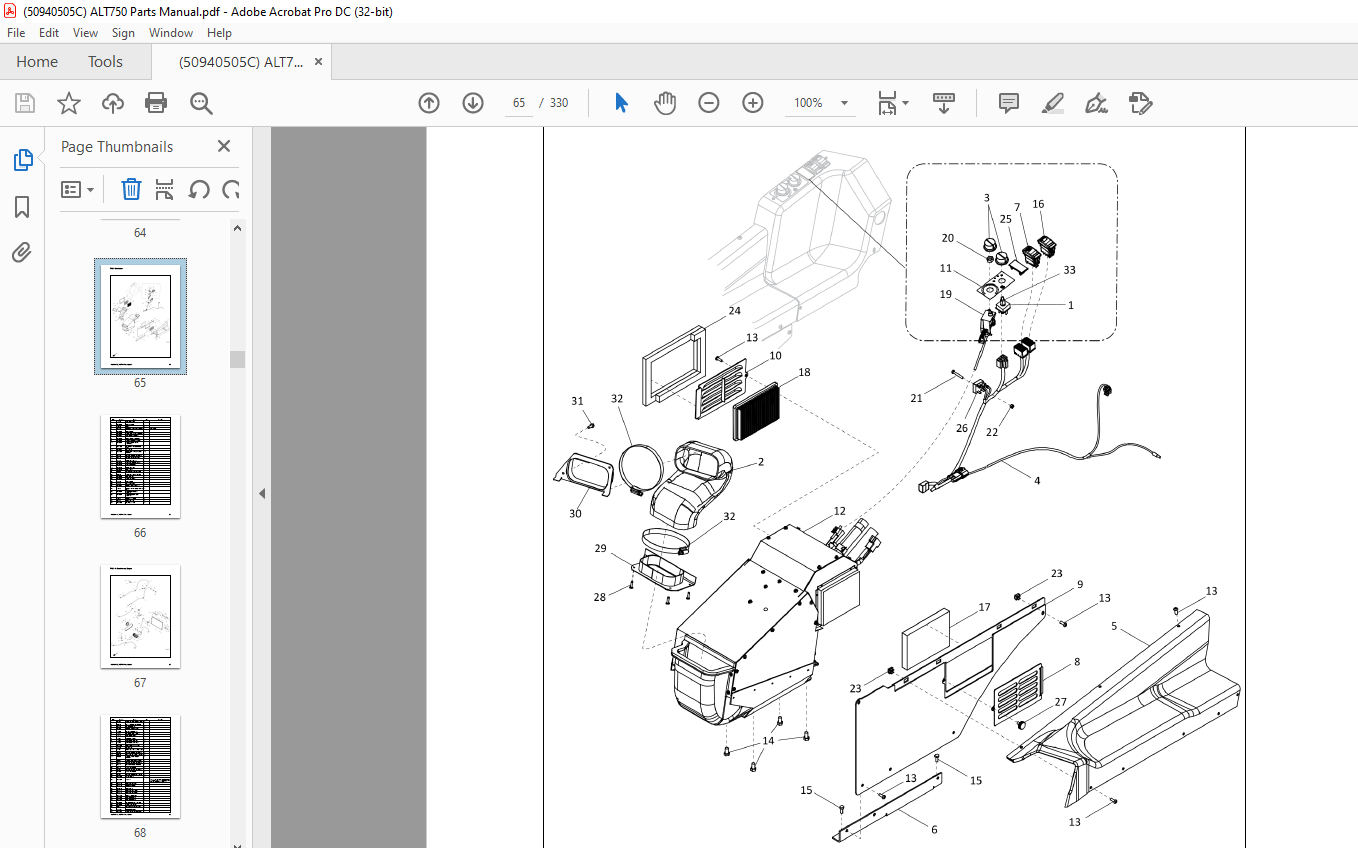Switch to the Home tab
The height and width of the screenshot is (848, 1358).
[x=37, y=62]
